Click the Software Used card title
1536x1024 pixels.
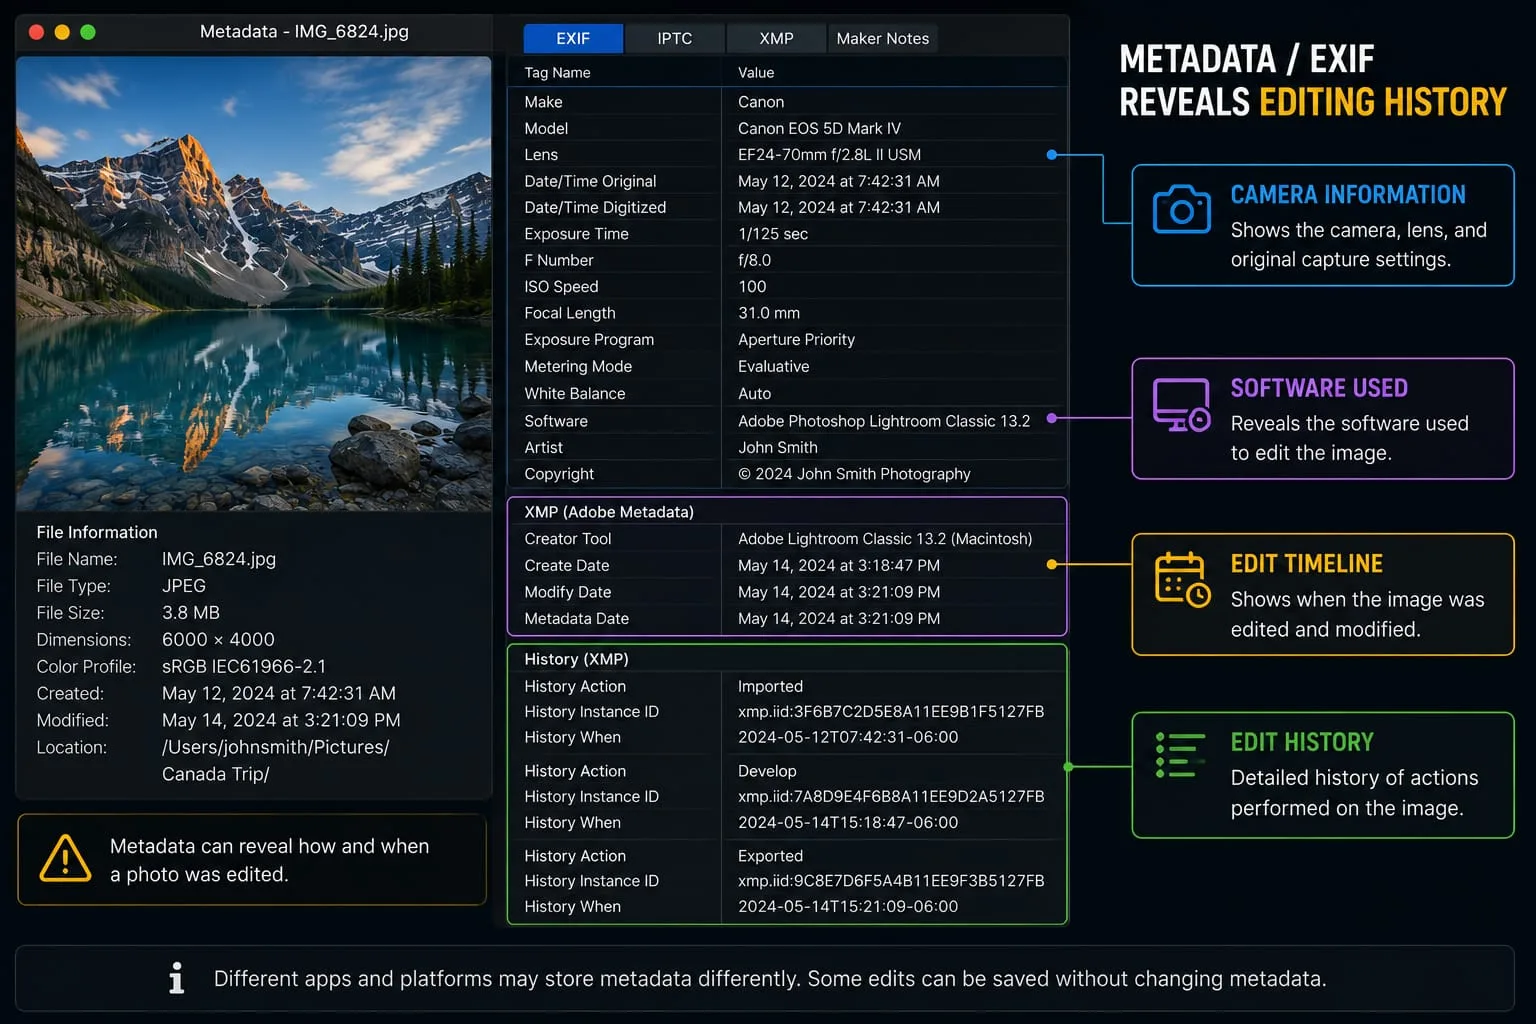[1319, 388]
